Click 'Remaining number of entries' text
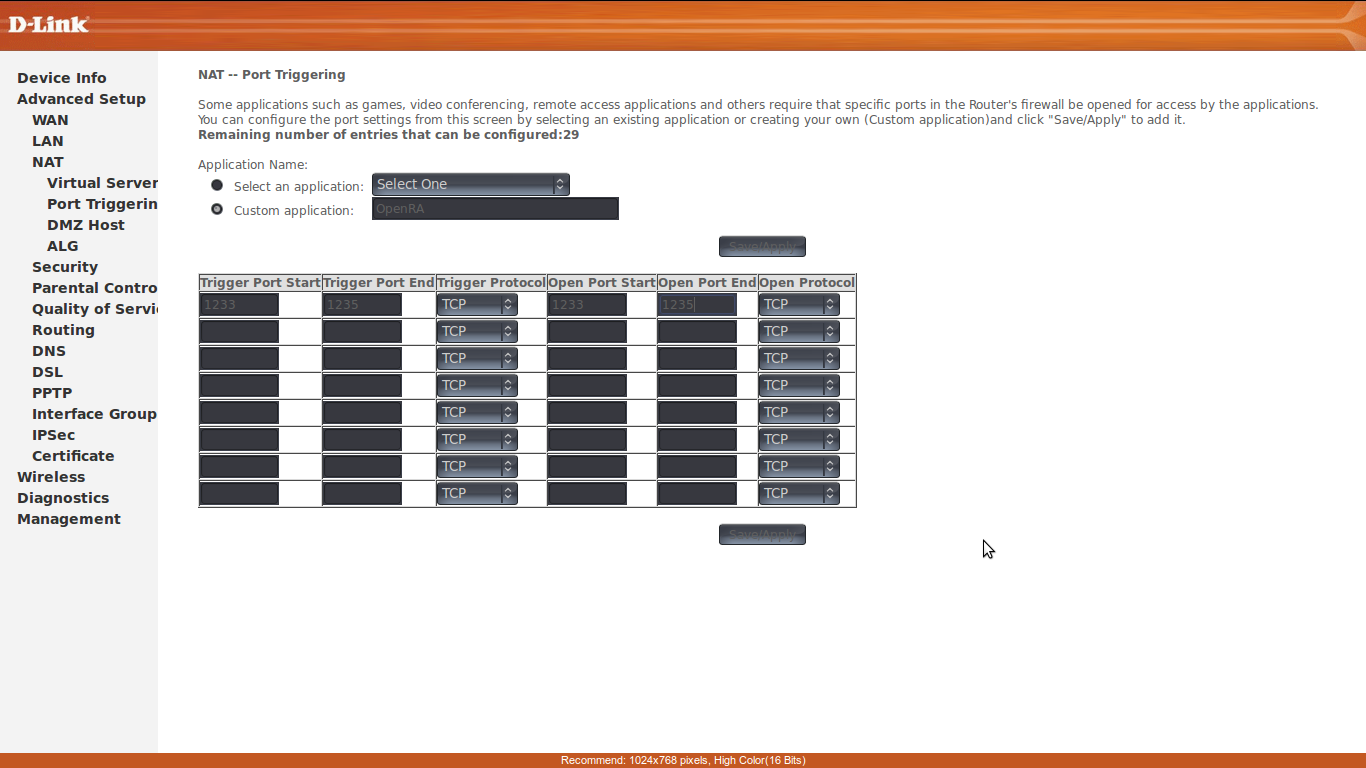This screenshot has height=768, width=1366. point(388,135)
